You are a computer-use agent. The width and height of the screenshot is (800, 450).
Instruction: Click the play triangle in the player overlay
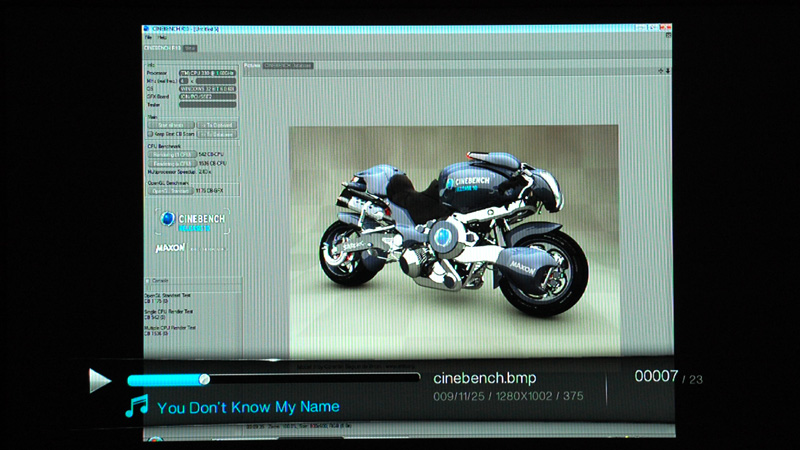tap(99, 381)
